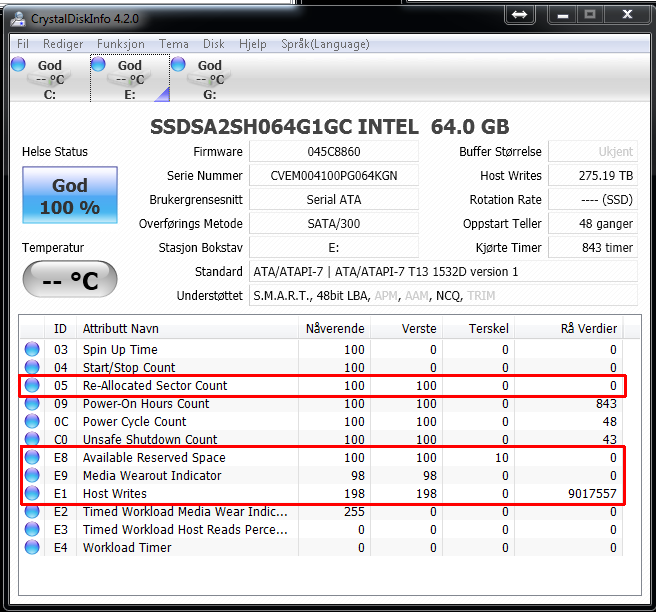Click the Rotation Rate ---- (SSD) field
The image size is (656, 612).
(593, 200)
